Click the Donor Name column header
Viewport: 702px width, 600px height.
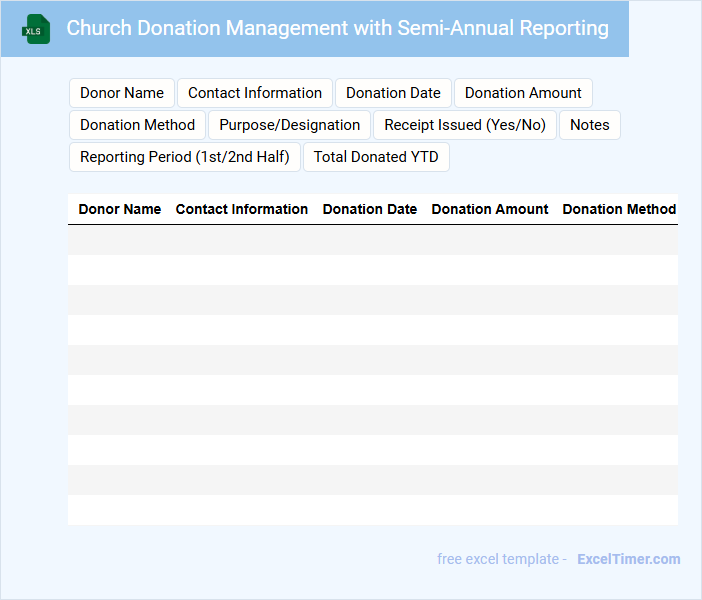pos(120,209)
